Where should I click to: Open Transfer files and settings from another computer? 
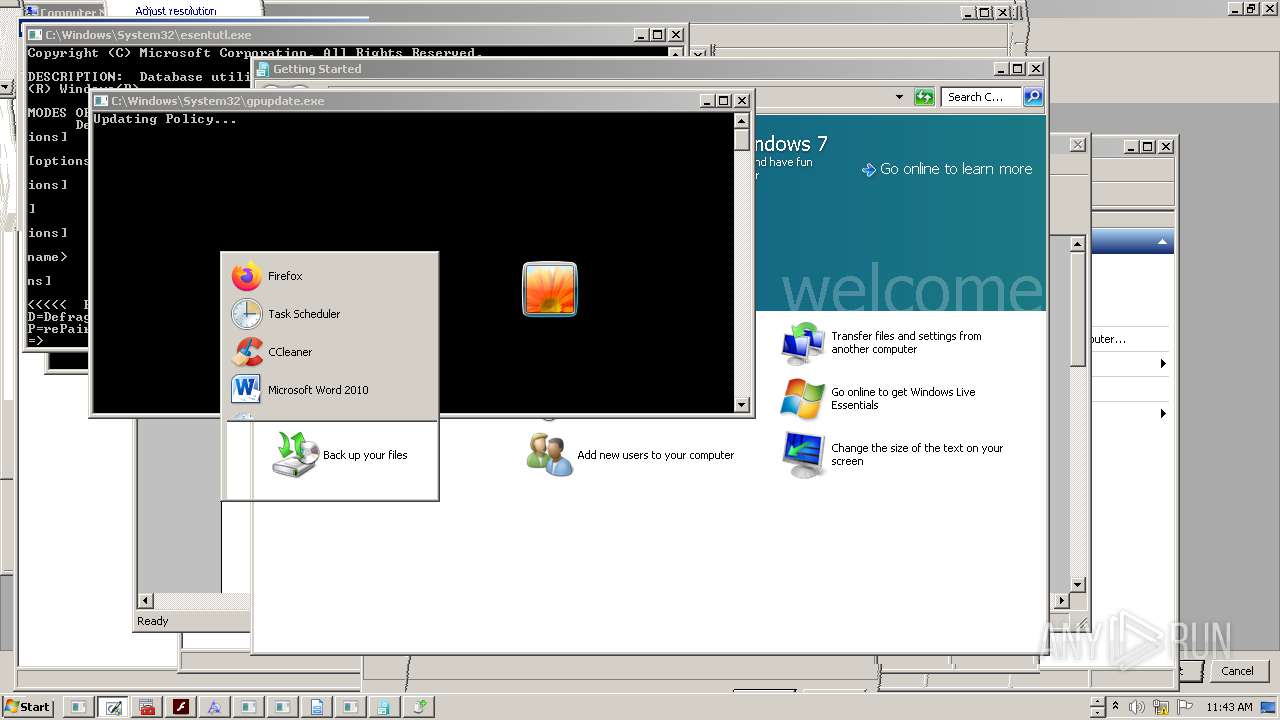tap(882, 343)
